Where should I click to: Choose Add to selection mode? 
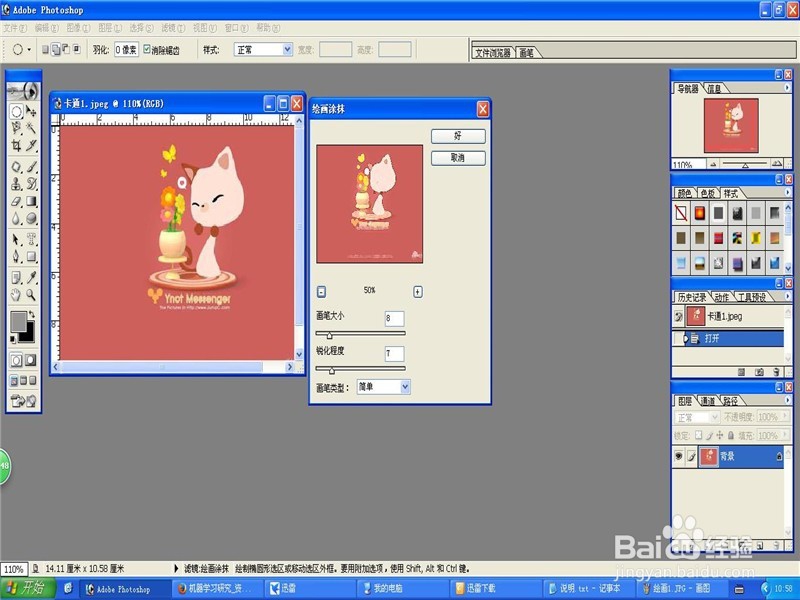[56, 49]
